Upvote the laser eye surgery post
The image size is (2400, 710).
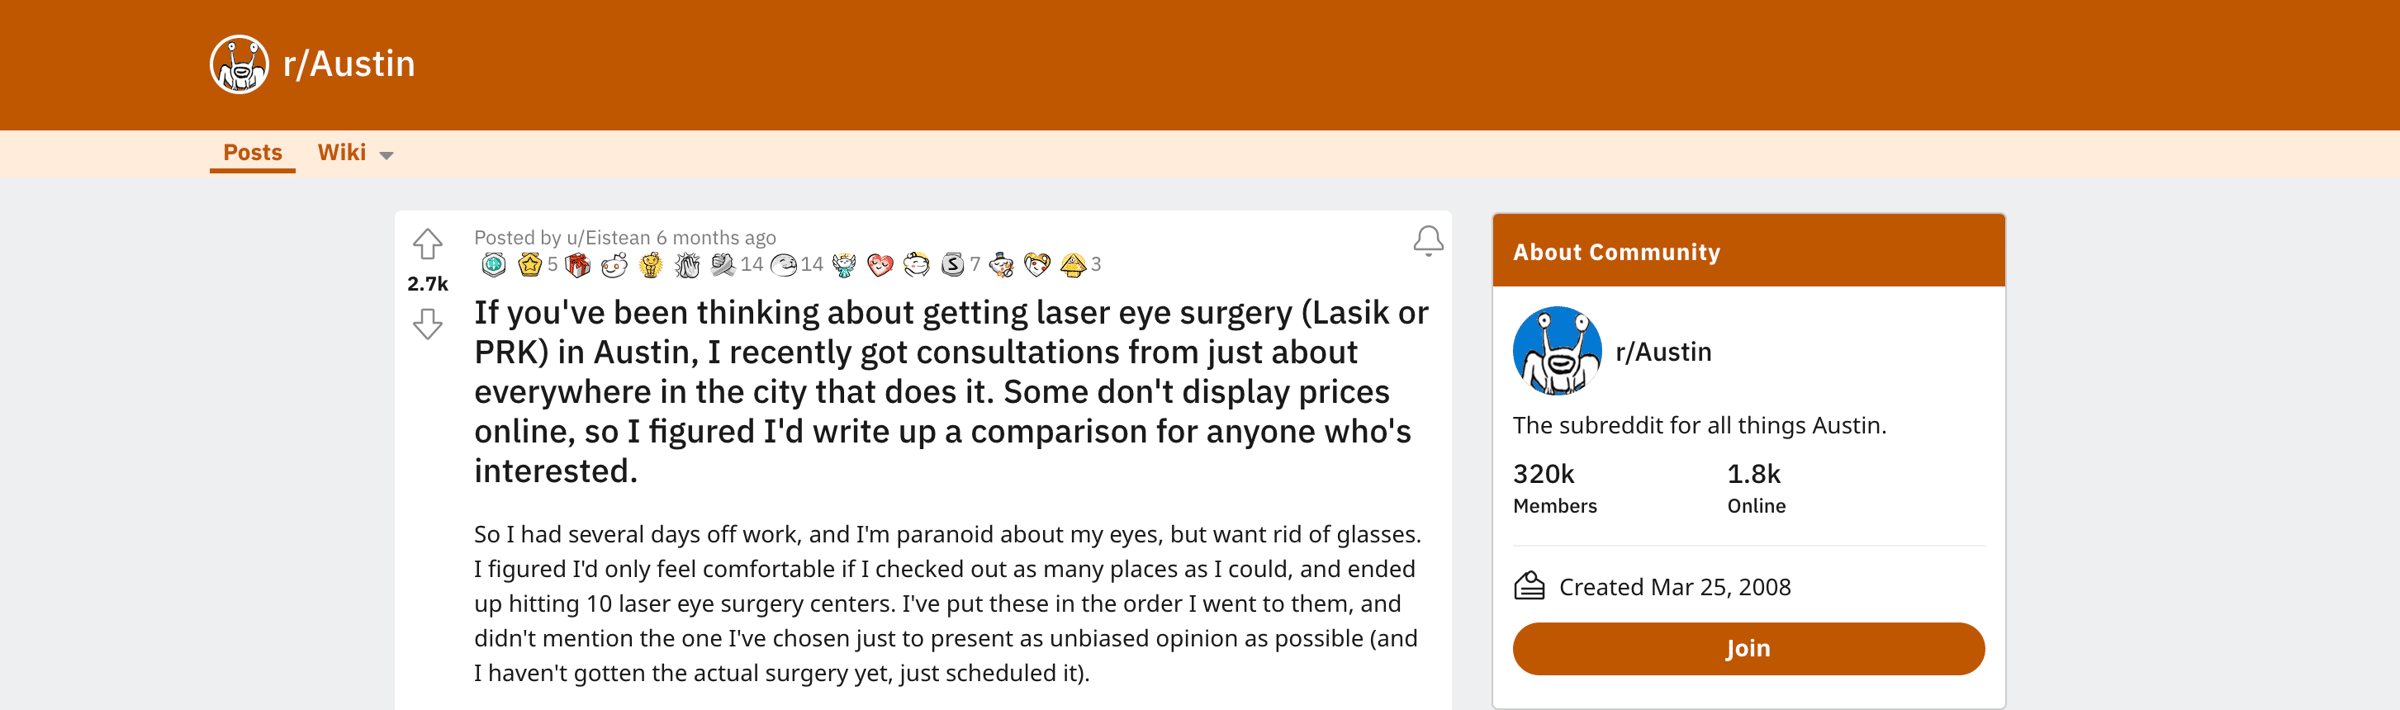click(427, 243)
